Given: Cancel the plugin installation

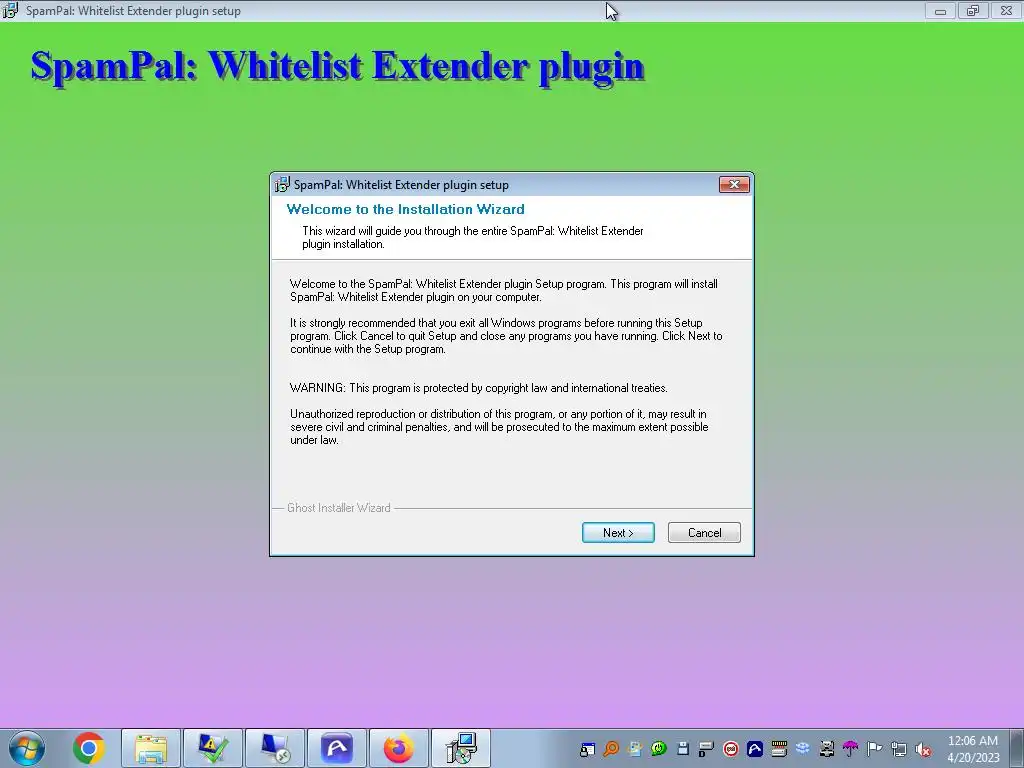Looking at the screenshot, I should pyautogui.click(x=704, y=533).
